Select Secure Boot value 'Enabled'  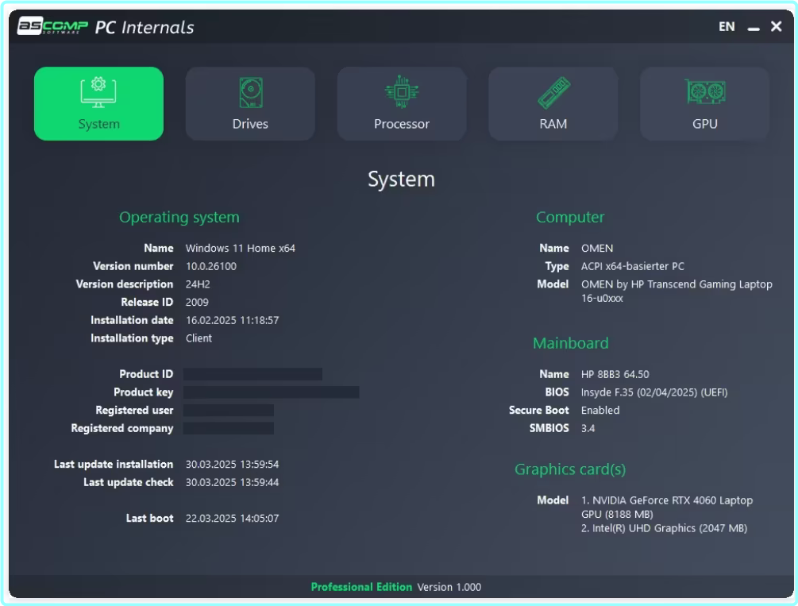[601, 410]
